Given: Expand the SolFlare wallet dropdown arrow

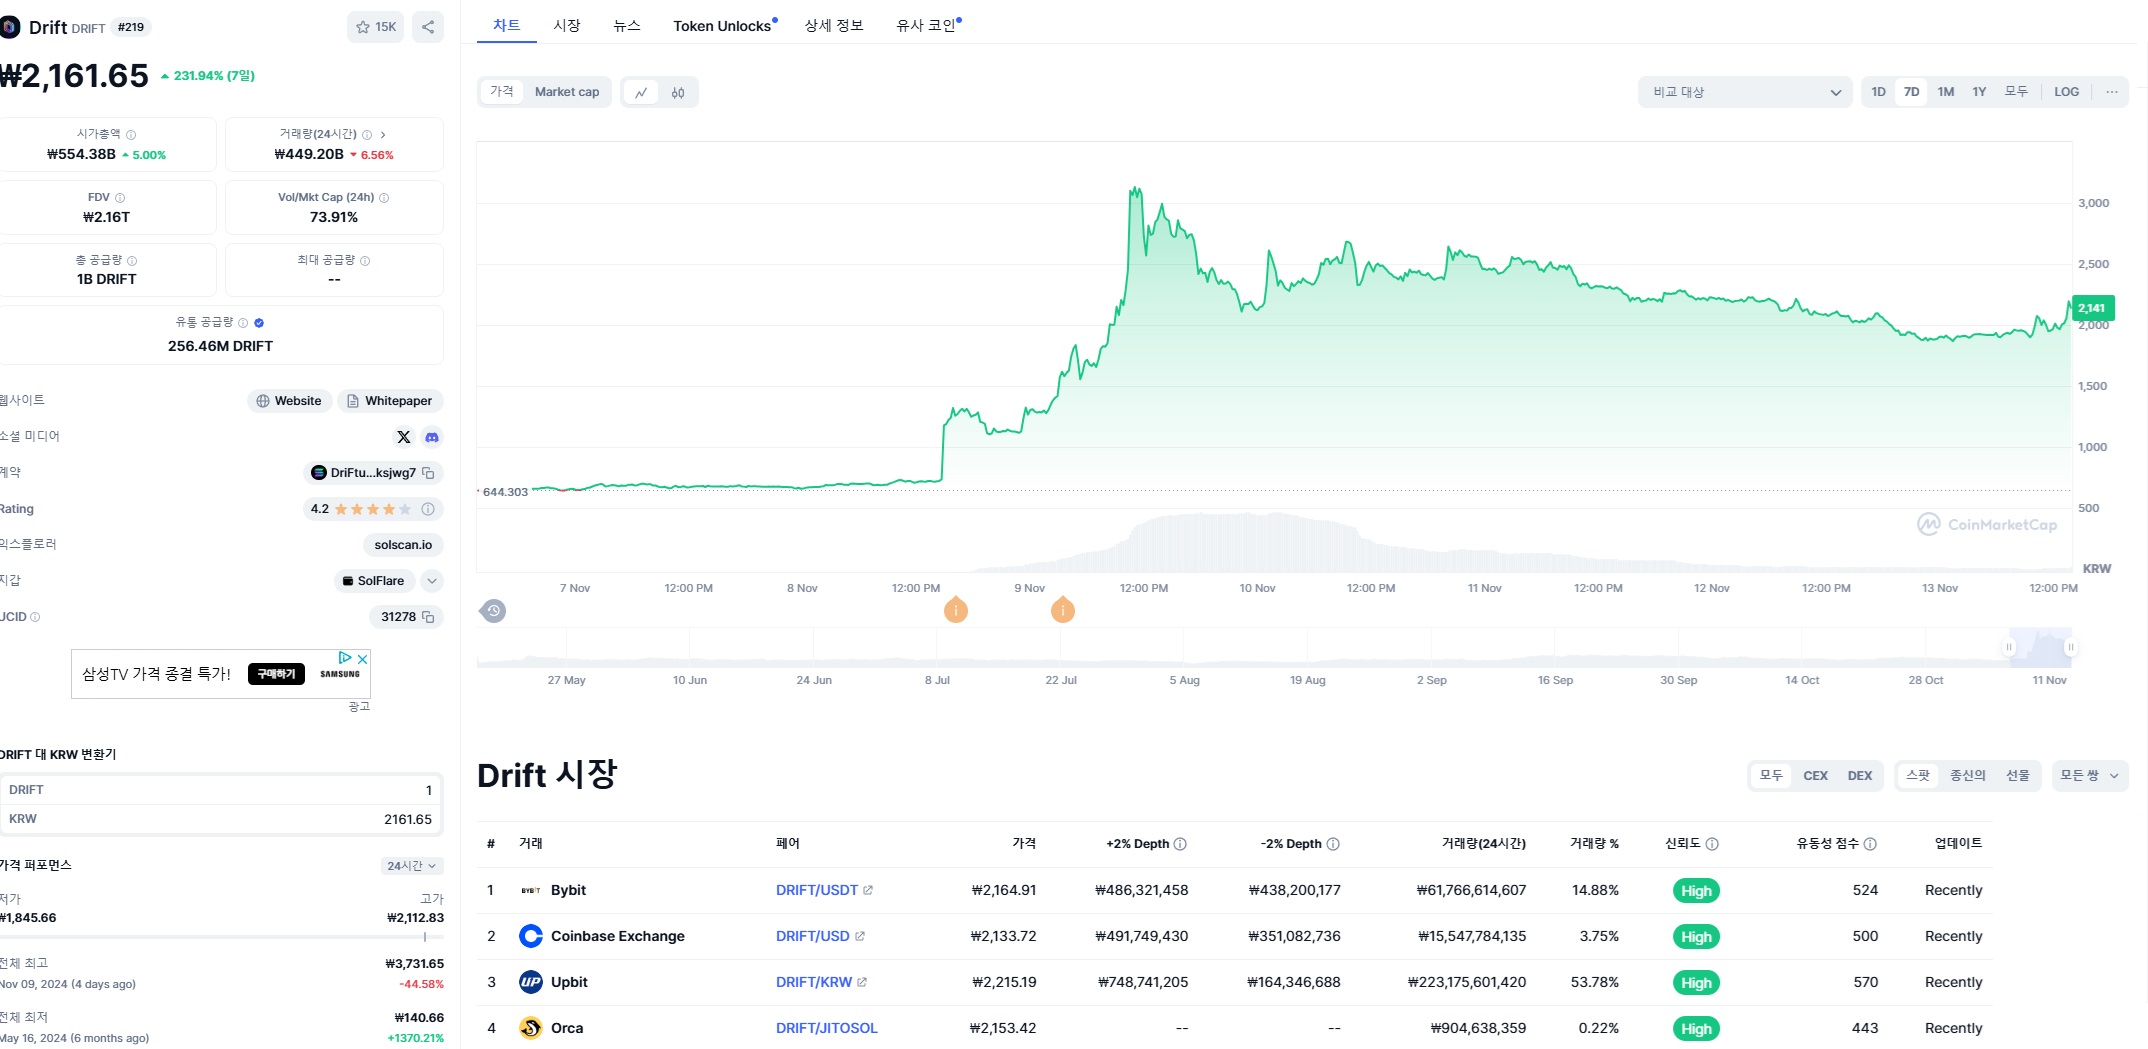Looking at the screenshot, I should 432,581.
